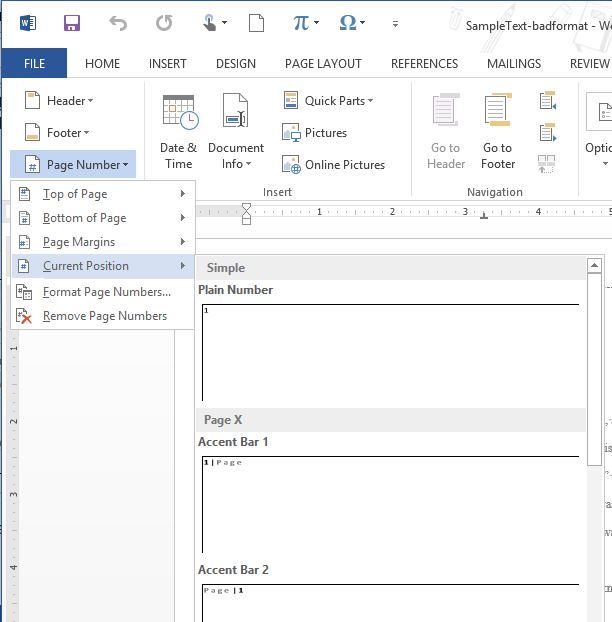Screen dimensions: 612x622
Task: Expand the Header dropdown button
Action: [x=59, y=101]
